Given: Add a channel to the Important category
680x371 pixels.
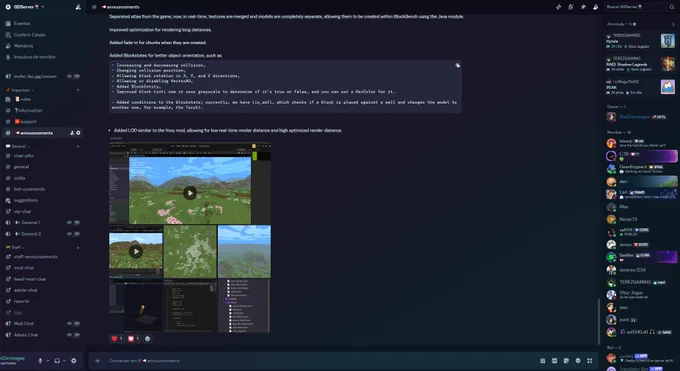Looking at the screenshot, I should [78, 90].
